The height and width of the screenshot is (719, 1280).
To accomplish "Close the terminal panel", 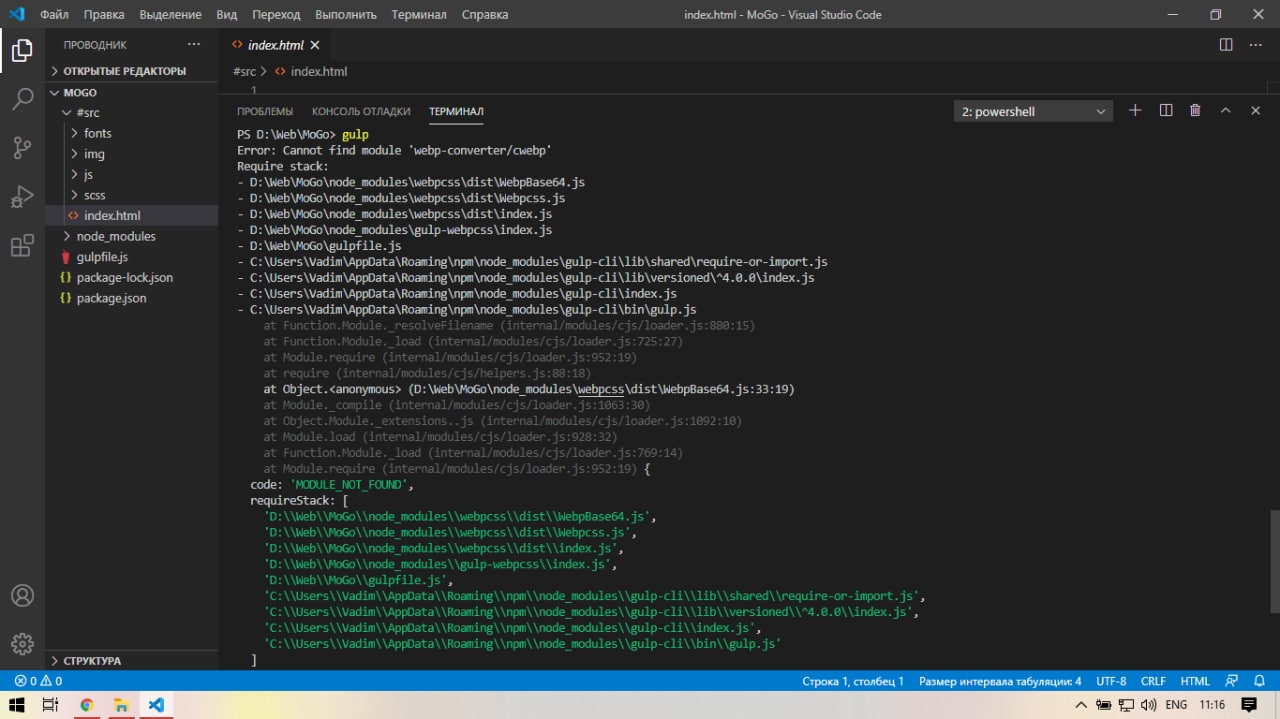I will pos(1255,111).
